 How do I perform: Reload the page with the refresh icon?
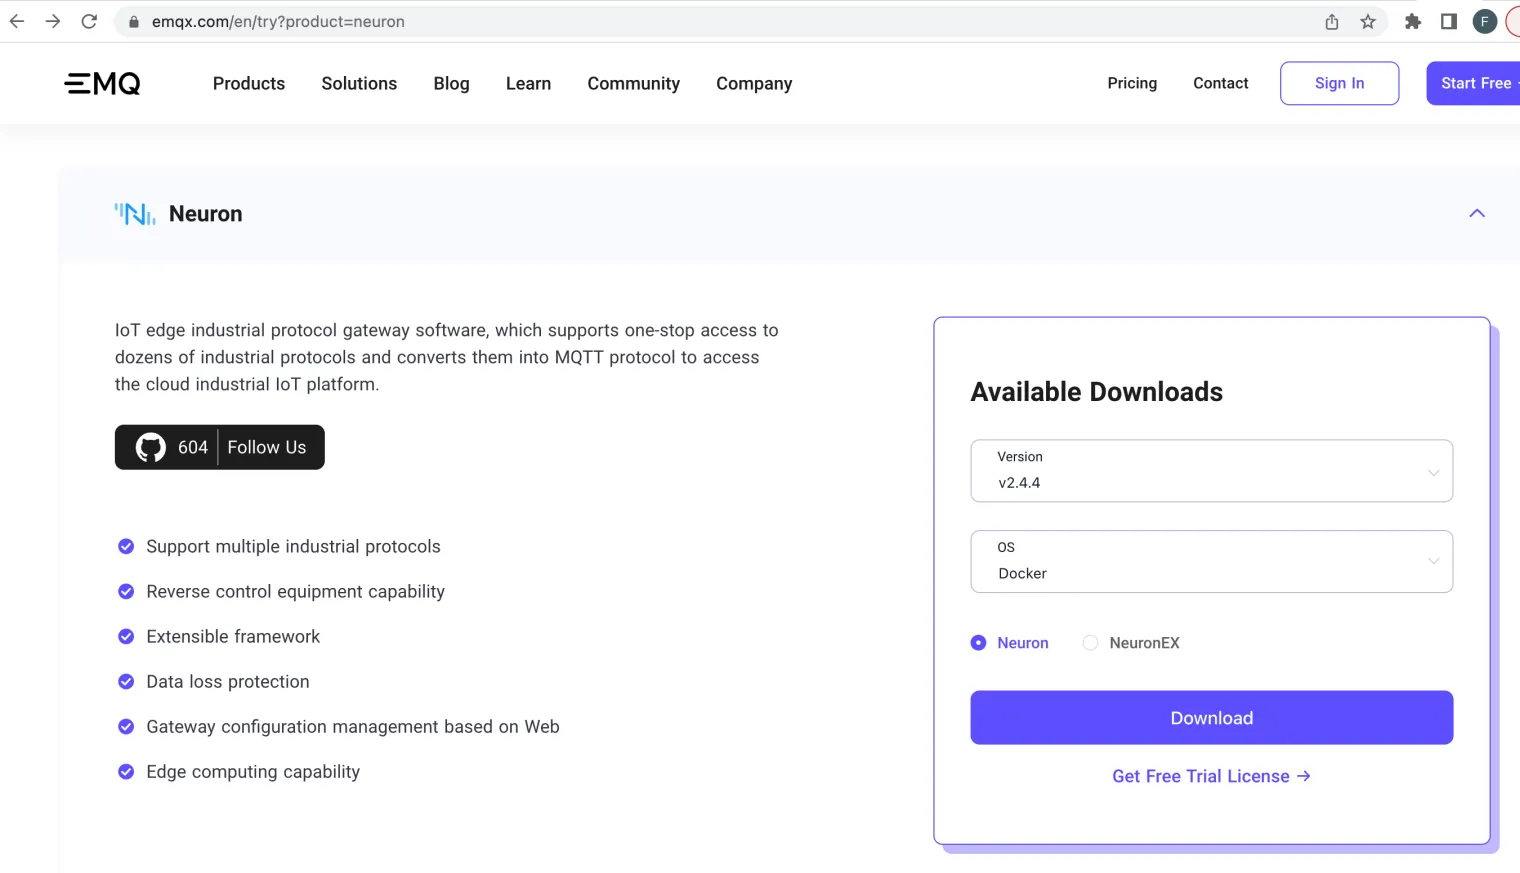pyautogui.click(x=89, y=20)
